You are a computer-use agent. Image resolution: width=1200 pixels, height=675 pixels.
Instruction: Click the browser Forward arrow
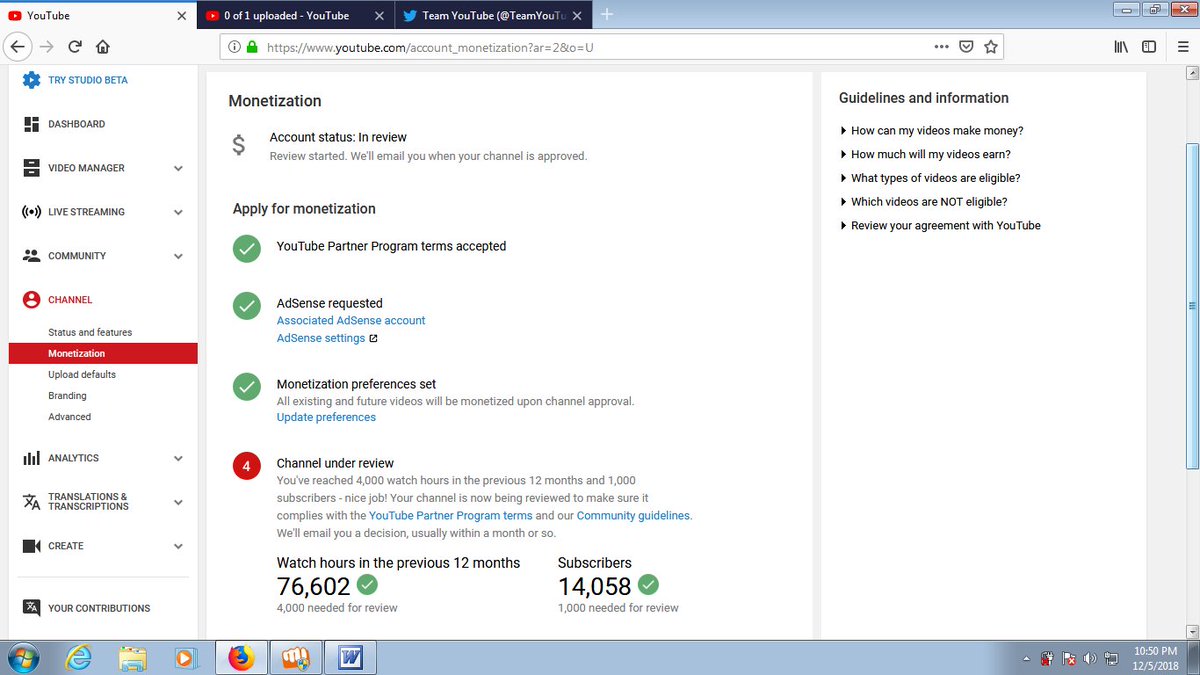click(46, 46)
